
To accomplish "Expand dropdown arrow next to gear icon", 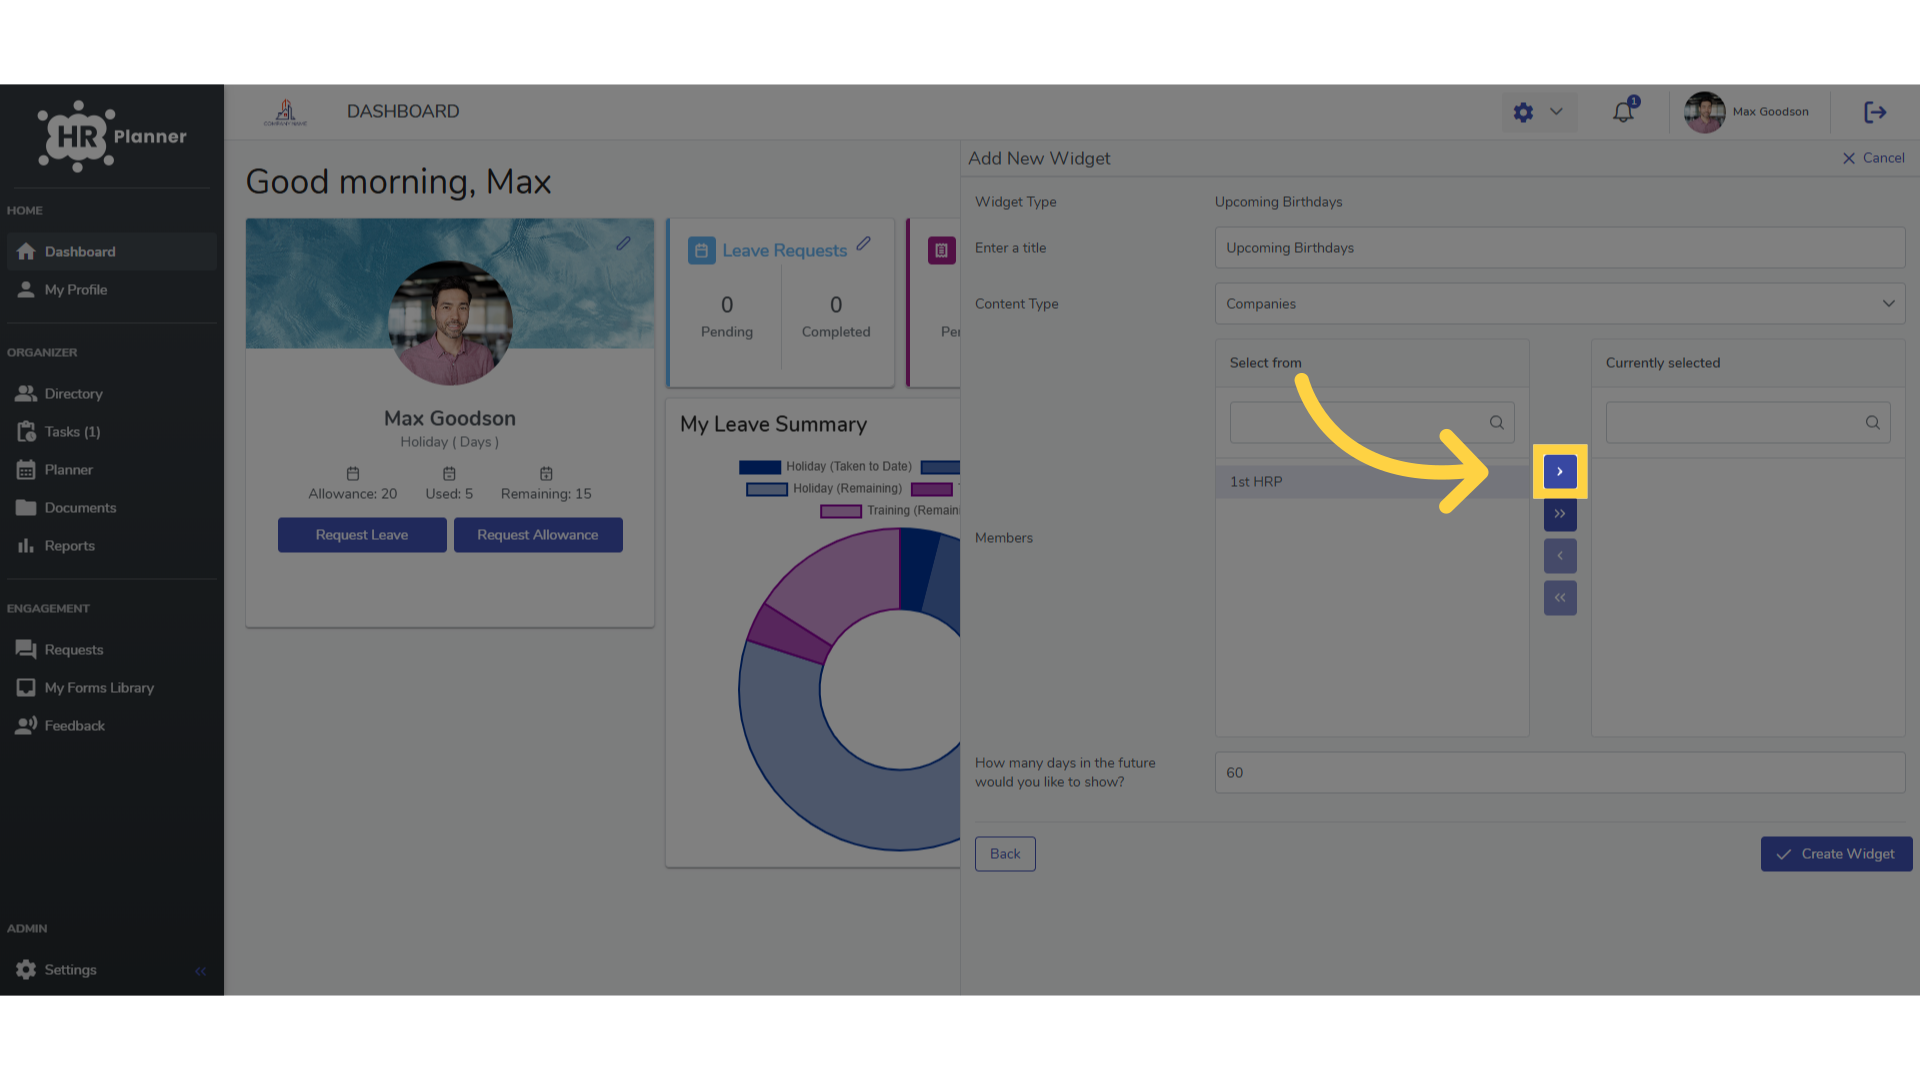I will click(1556, 112).
